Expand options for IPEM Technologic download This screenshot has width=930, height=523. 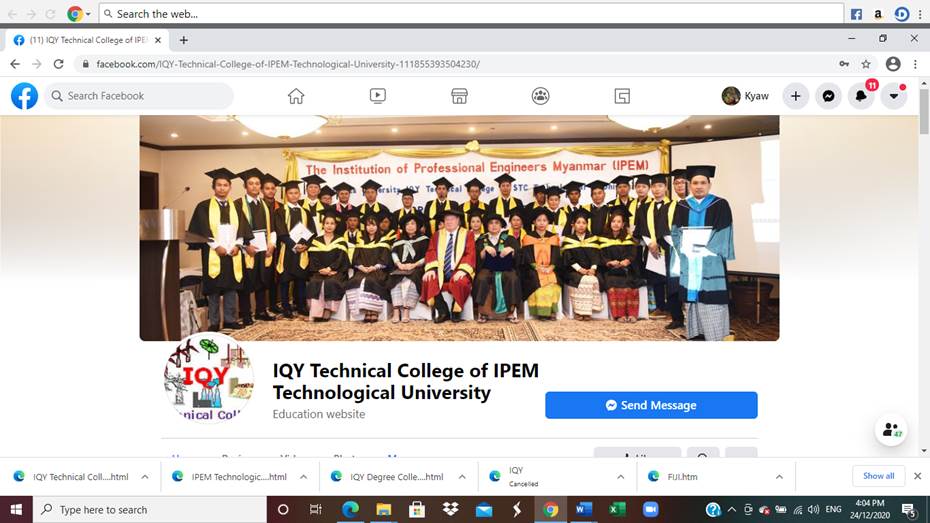pyautogui.click(x=303, y=477)
